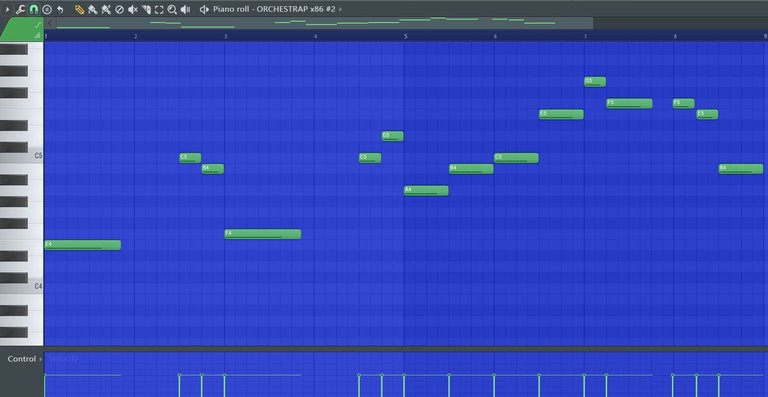Screen dimensions: 768x397
Task: Select the Zoom magnifier tool
Action: click(172, 9)
